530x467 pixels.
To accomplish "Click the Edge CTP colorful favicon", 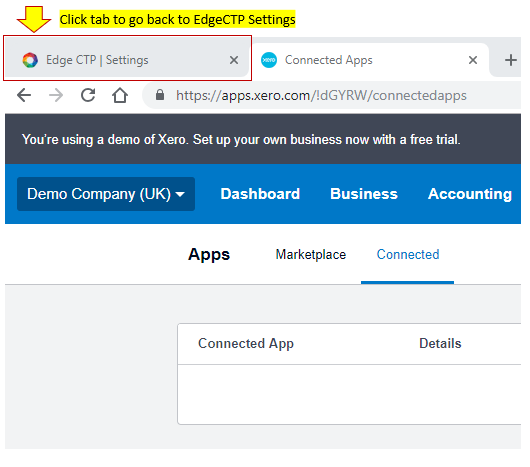I will point(30,60).
